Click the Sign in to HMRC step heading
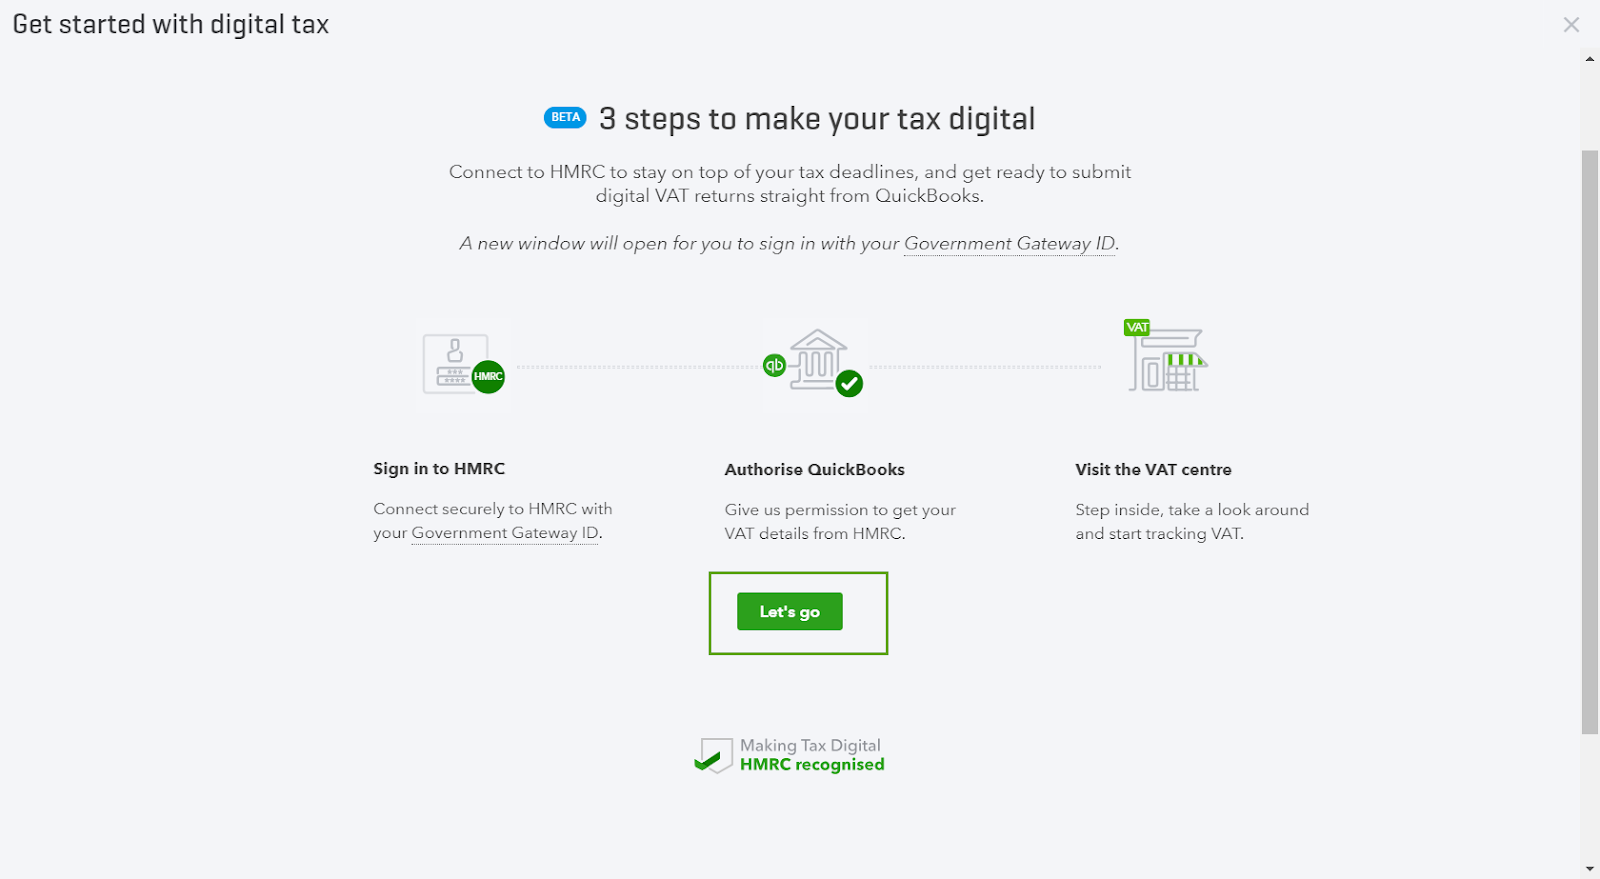 439,468
